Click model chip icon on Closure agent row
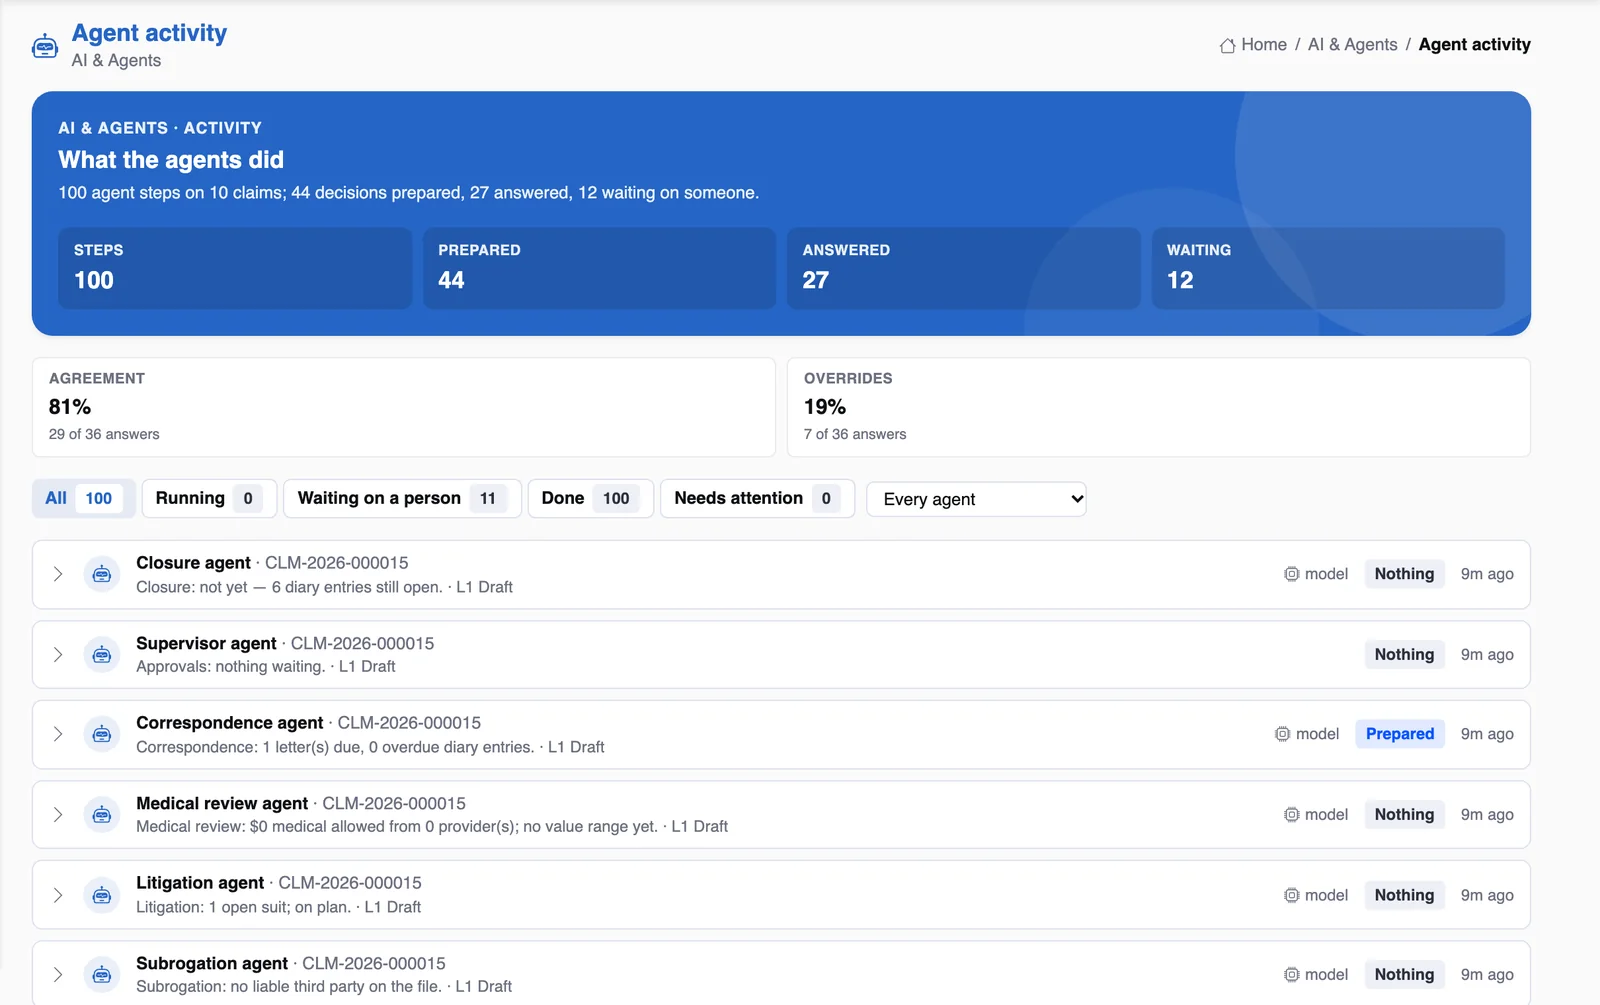This screenshot has height=1005, width=1600. 1292,574
